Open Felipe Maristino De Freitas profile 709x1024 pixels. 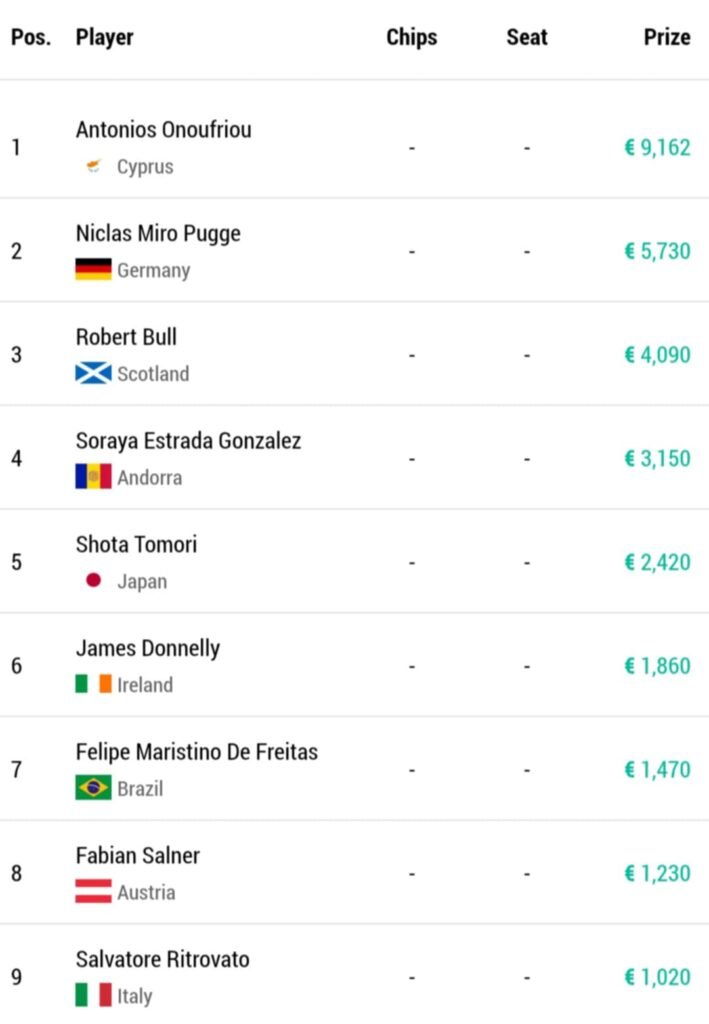click(196, 752)
